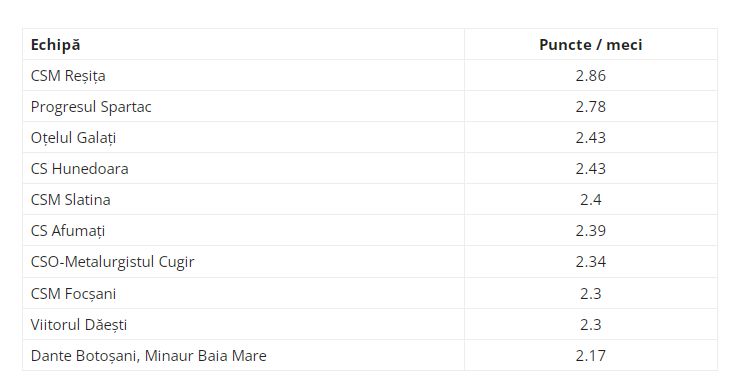The width and height of the screenshot is (737, 389).
Task: Click the 2.4 value for CSM Slatina
Action: tap(591, 200)
